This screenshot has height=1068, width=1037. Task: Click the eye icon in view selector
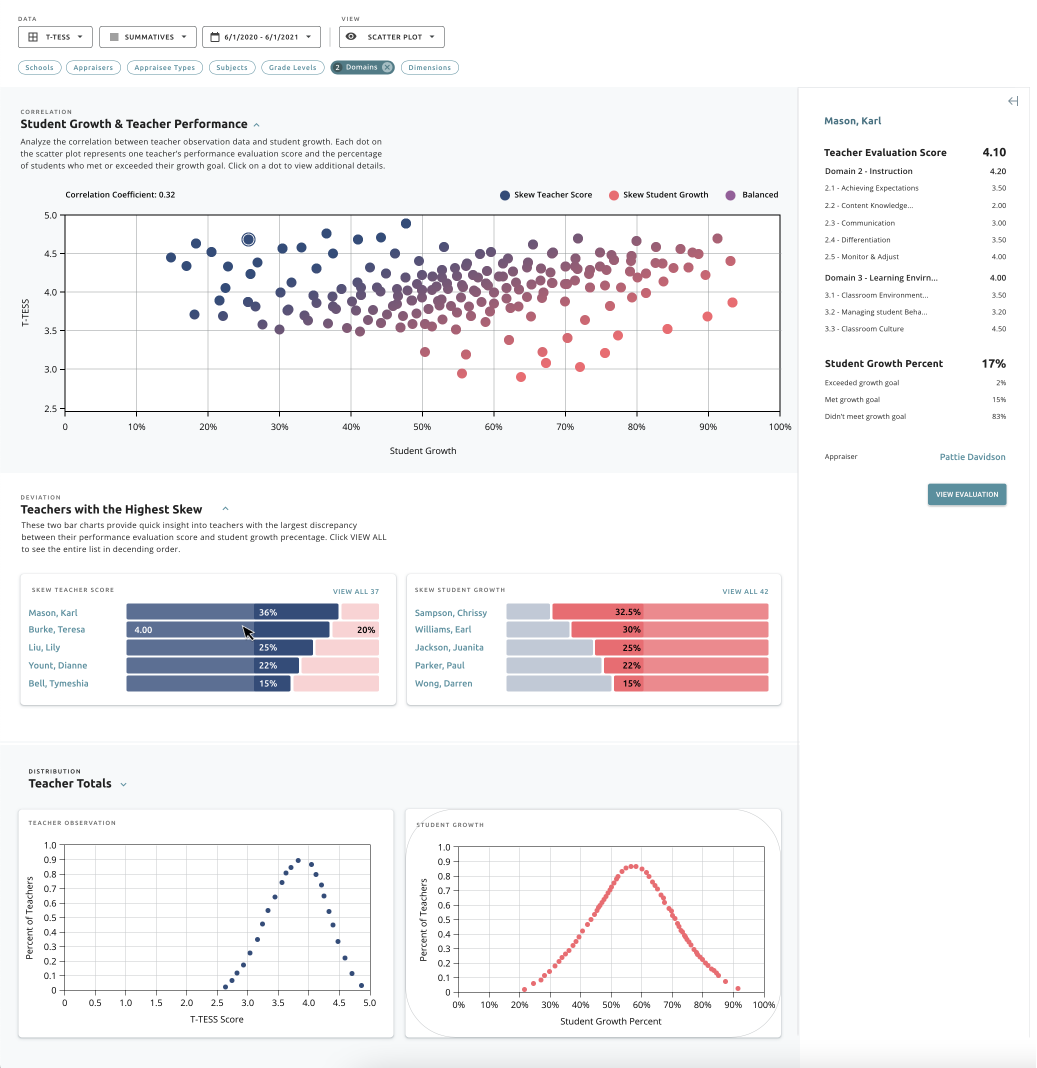point(351,37)
